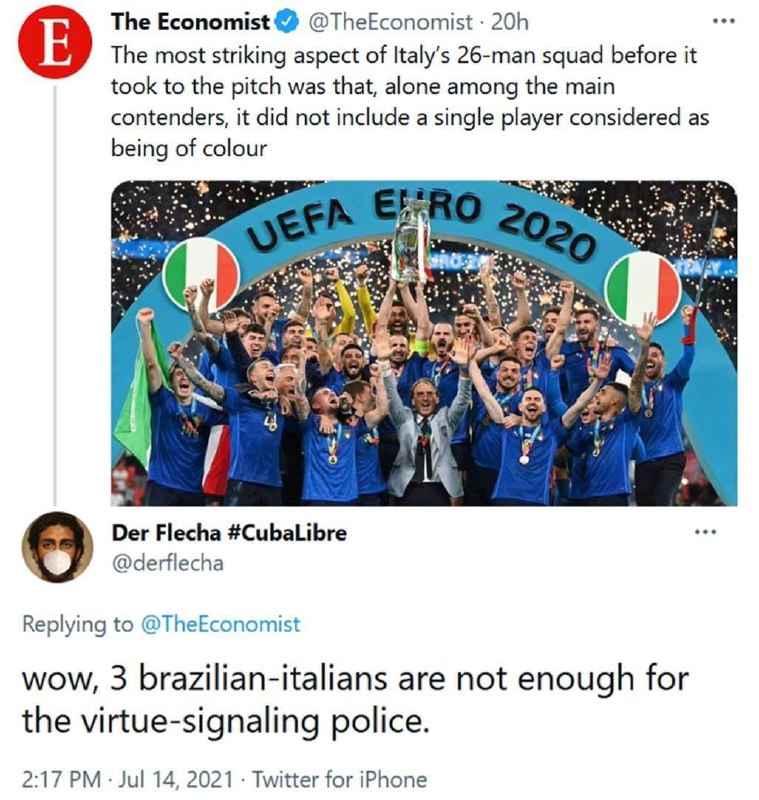
Task: Click the Jul 14, 2021 date
Action: pos(189,779)
